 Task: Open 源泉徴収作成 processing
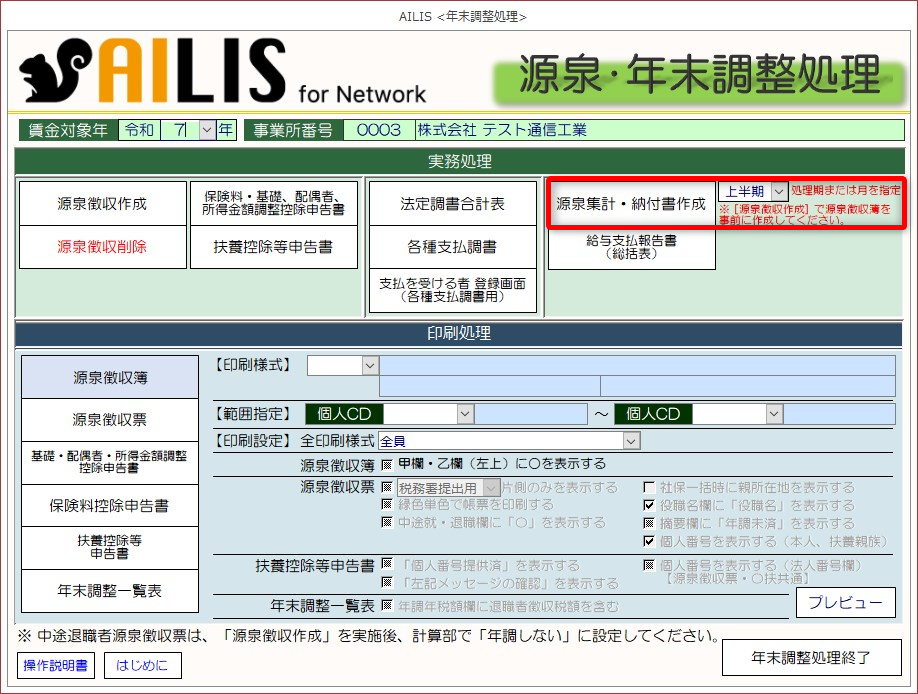coord(102,204)
